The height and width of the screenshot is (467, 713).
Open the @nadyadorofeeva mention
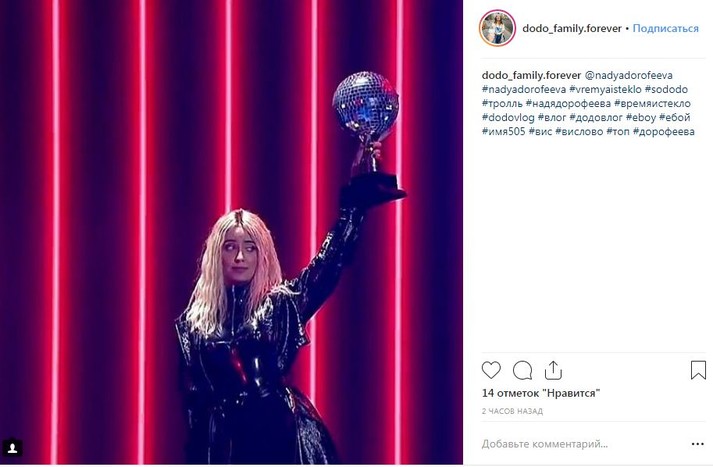[x=628, y=75]
